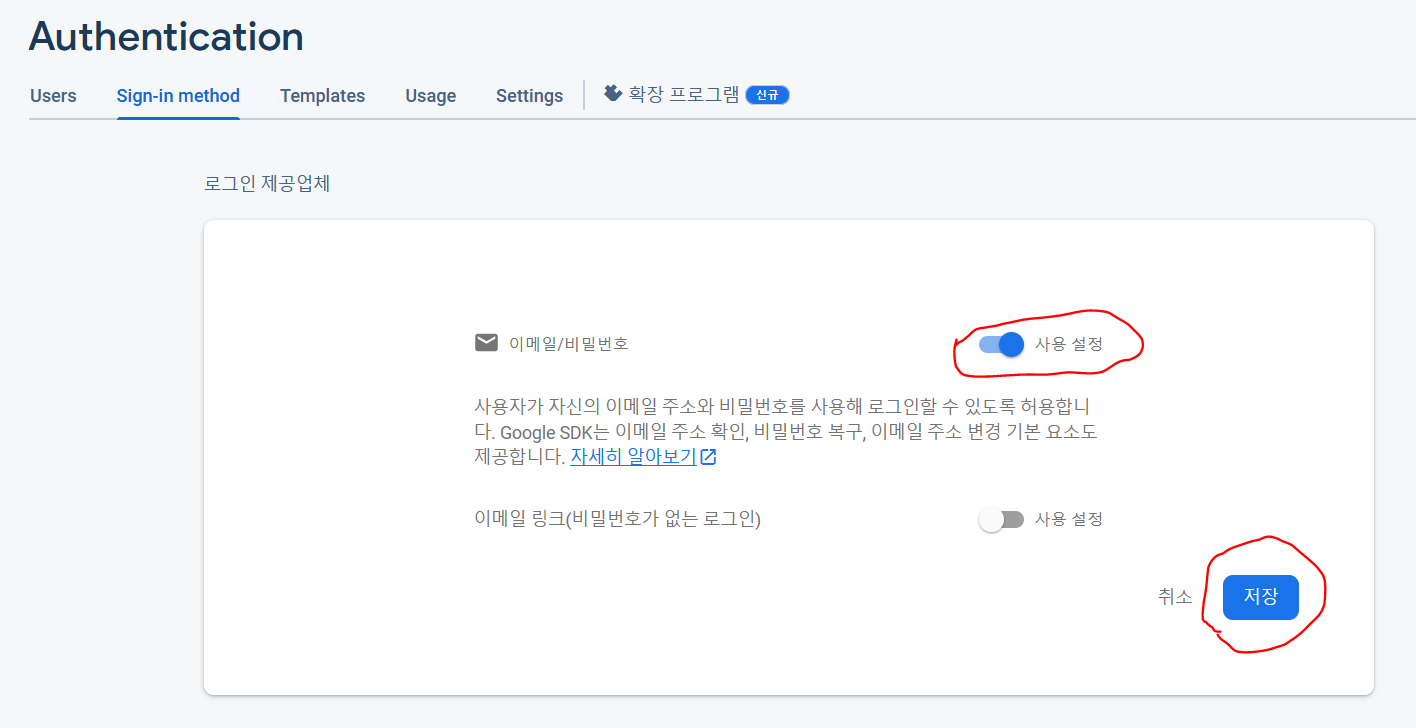Screen dimensions: 1416x728
Task: Switch to the Templates tab
Action: point(322,96)
